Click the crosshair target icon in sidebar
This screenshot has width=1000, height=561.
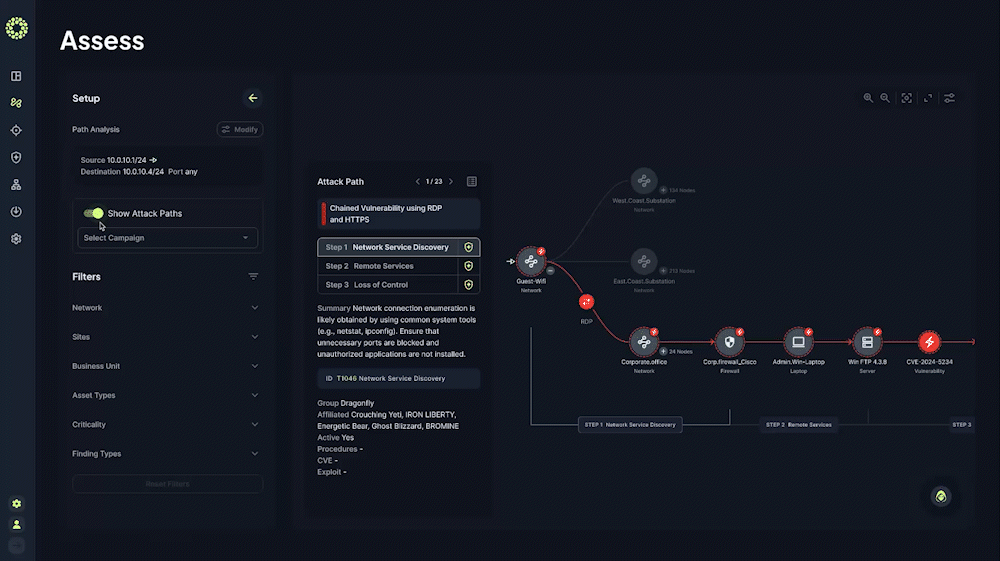pyautogui.click(x=16, y=130)
